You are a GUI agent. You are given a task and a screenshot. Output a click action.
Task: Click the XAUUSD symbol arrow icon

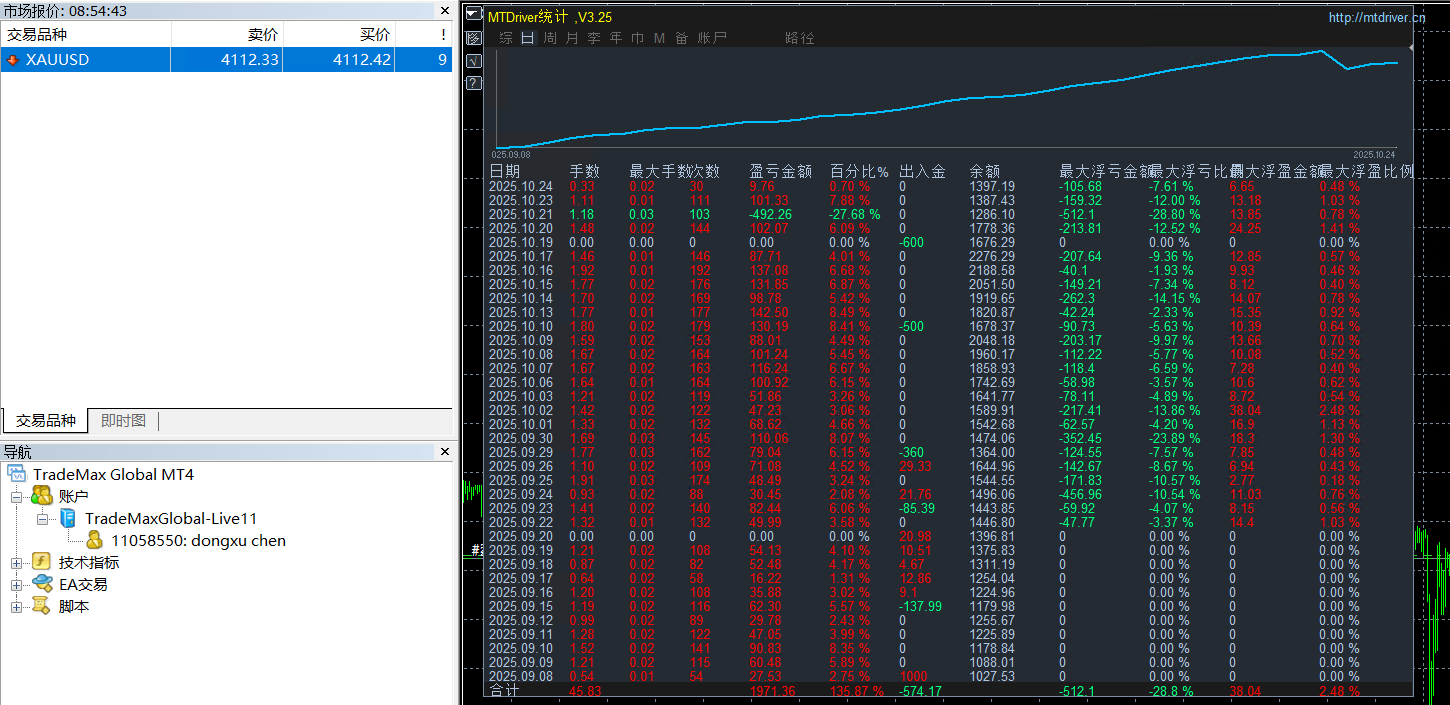click(x=13, y=60)
